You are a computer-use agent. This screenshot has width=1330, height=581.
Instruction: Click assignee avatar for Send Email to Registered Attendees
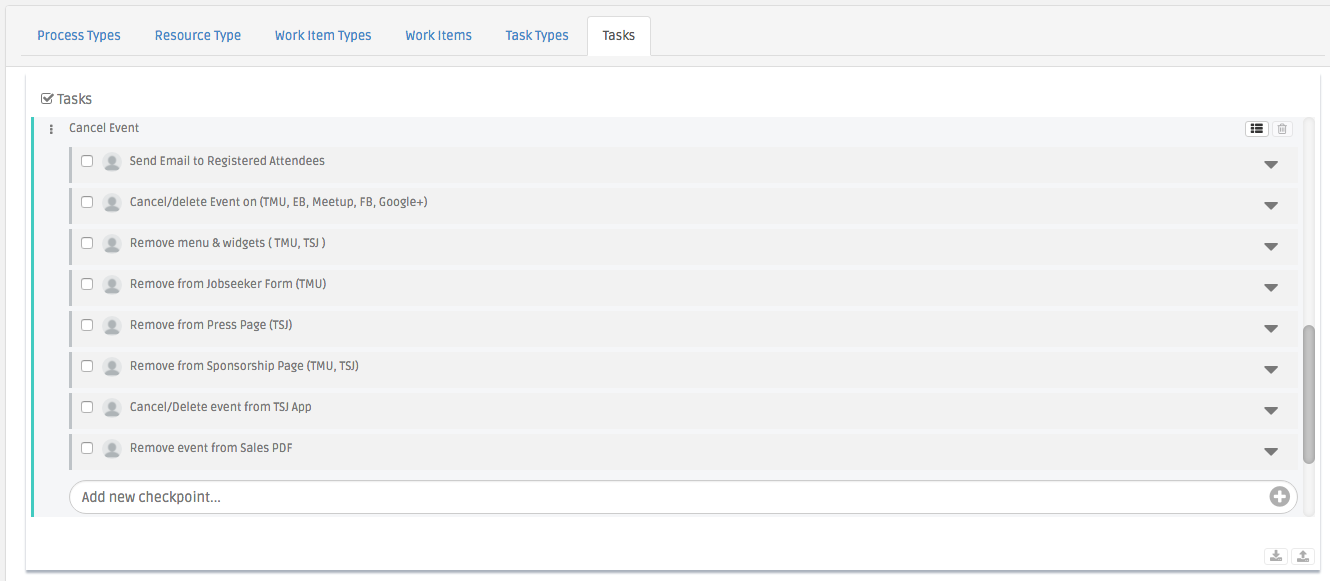click(112, 162)
